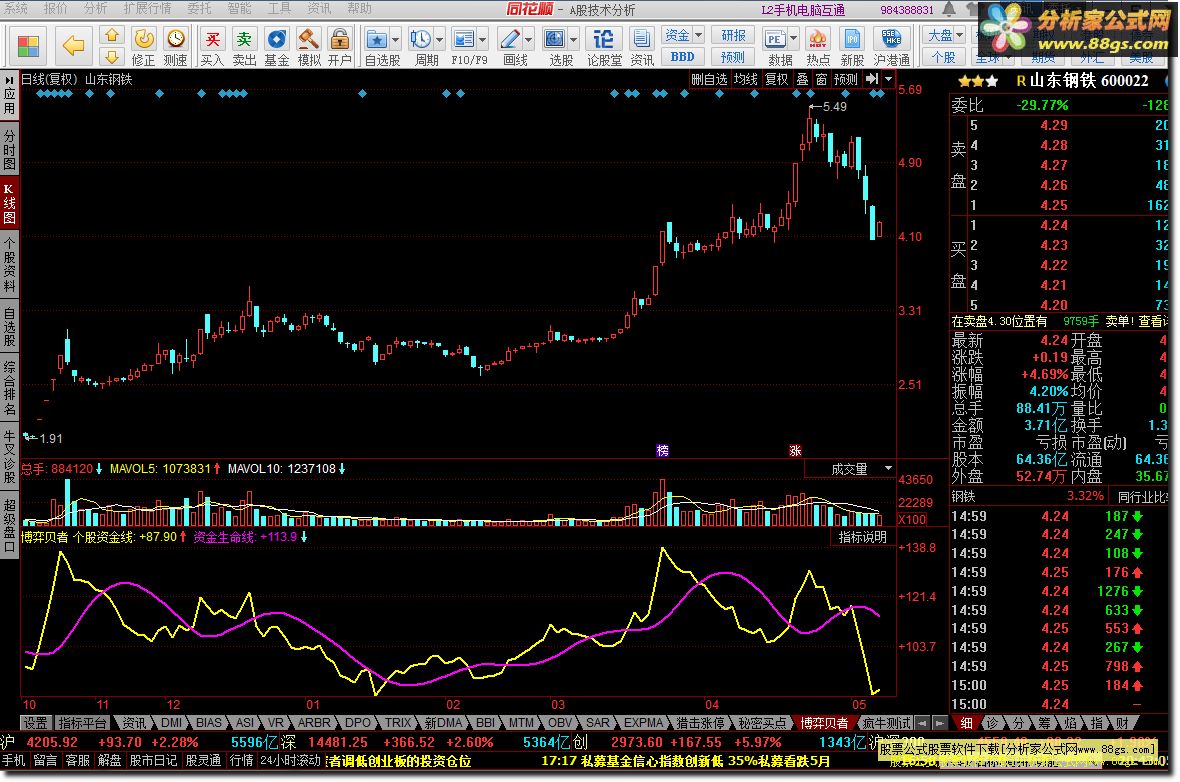Click the 买入 buy icon
1180x782 pixels.
212,47
